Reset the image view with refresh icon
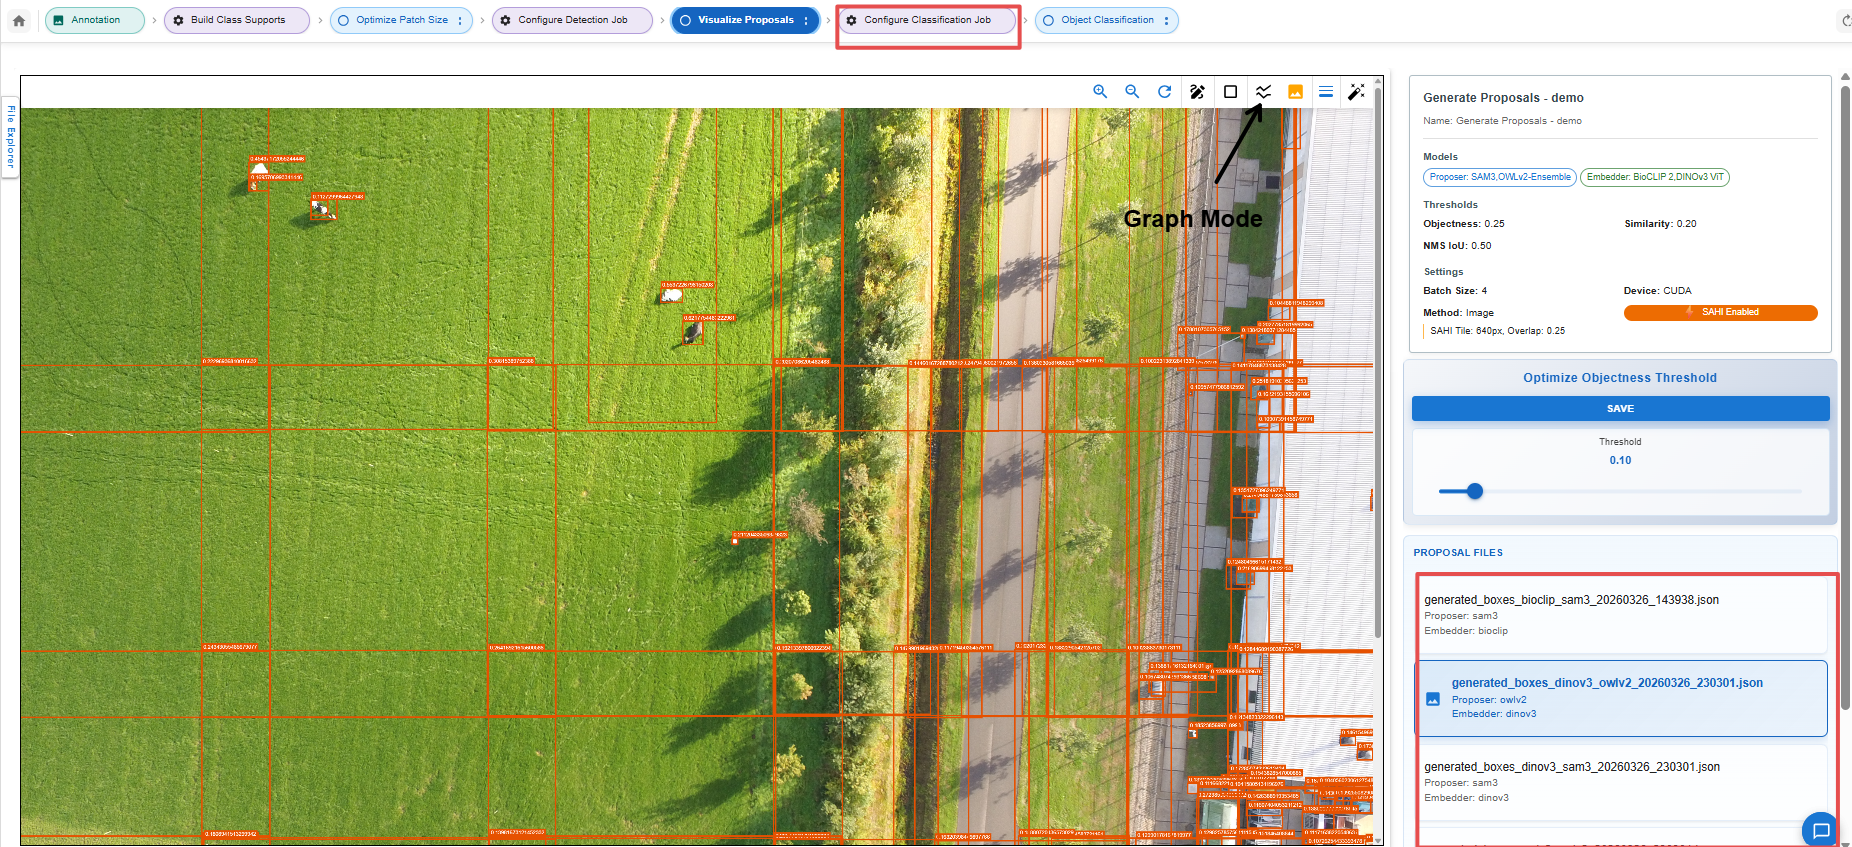The image size is (1852, 847). pyautogui.click(x=1165, y=91)
